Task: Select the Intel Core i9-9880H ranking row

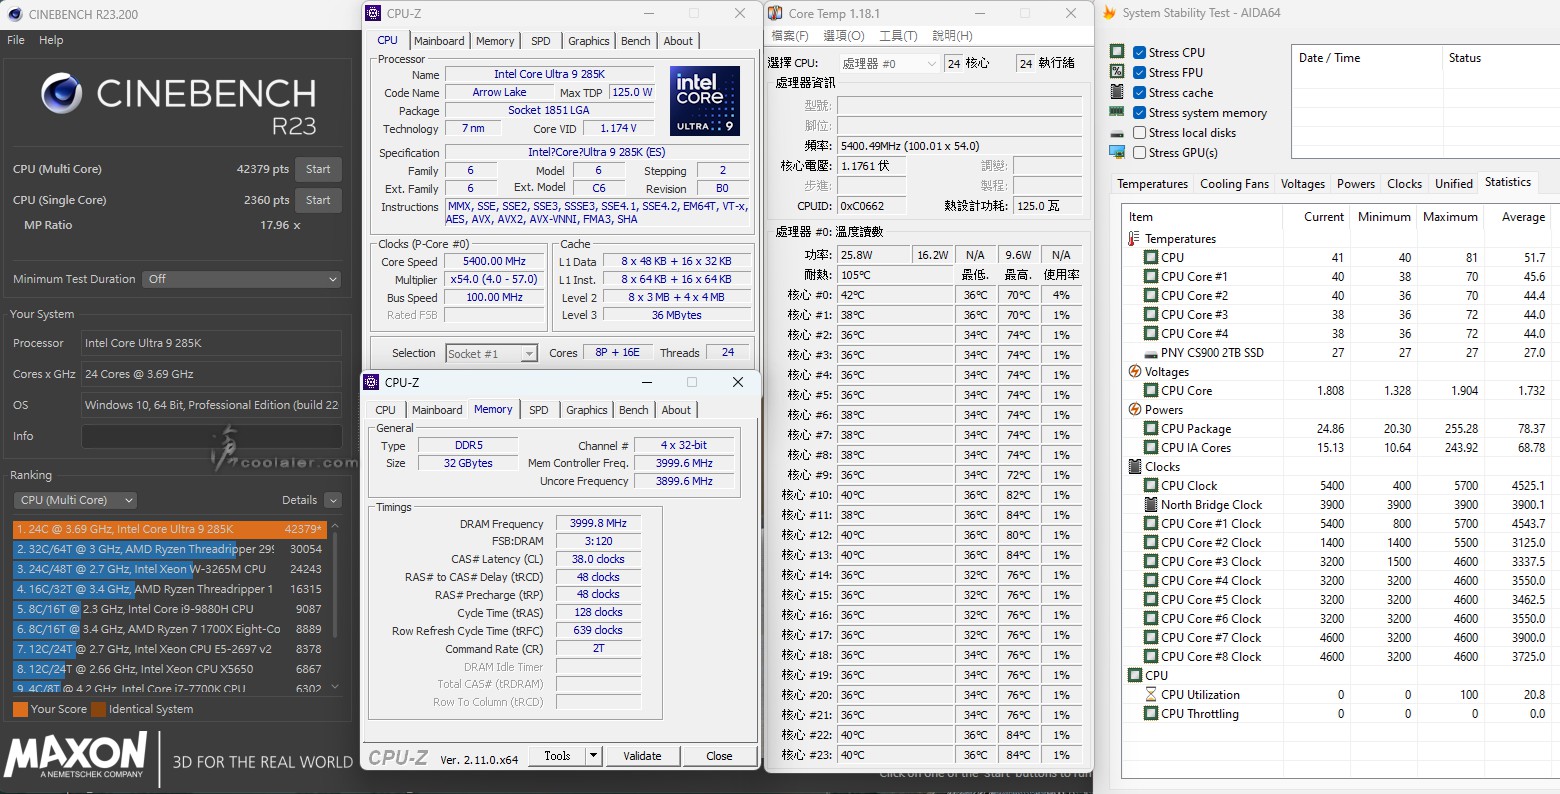Action: coord(171,609)
